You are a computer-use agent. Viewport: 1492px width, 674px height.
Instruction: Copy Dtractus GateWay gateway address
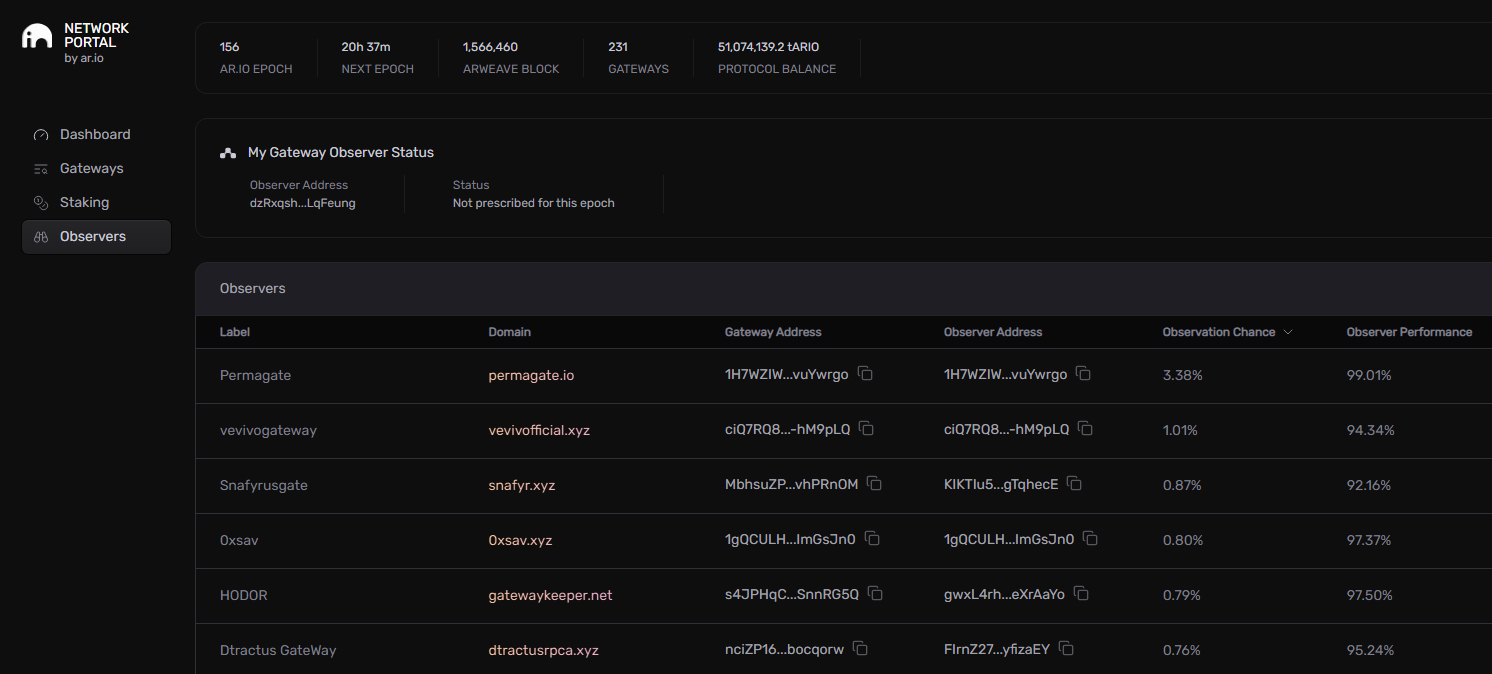[860, 649]
